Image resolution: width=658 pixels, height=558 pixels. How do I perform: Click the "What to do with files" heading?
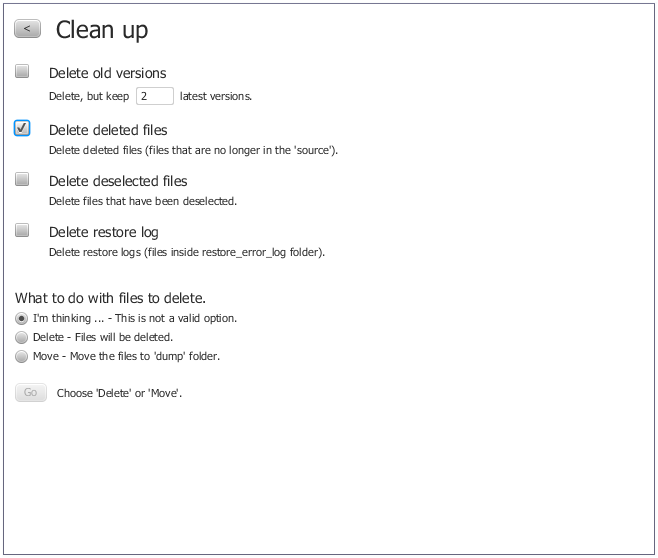[110, 298]
